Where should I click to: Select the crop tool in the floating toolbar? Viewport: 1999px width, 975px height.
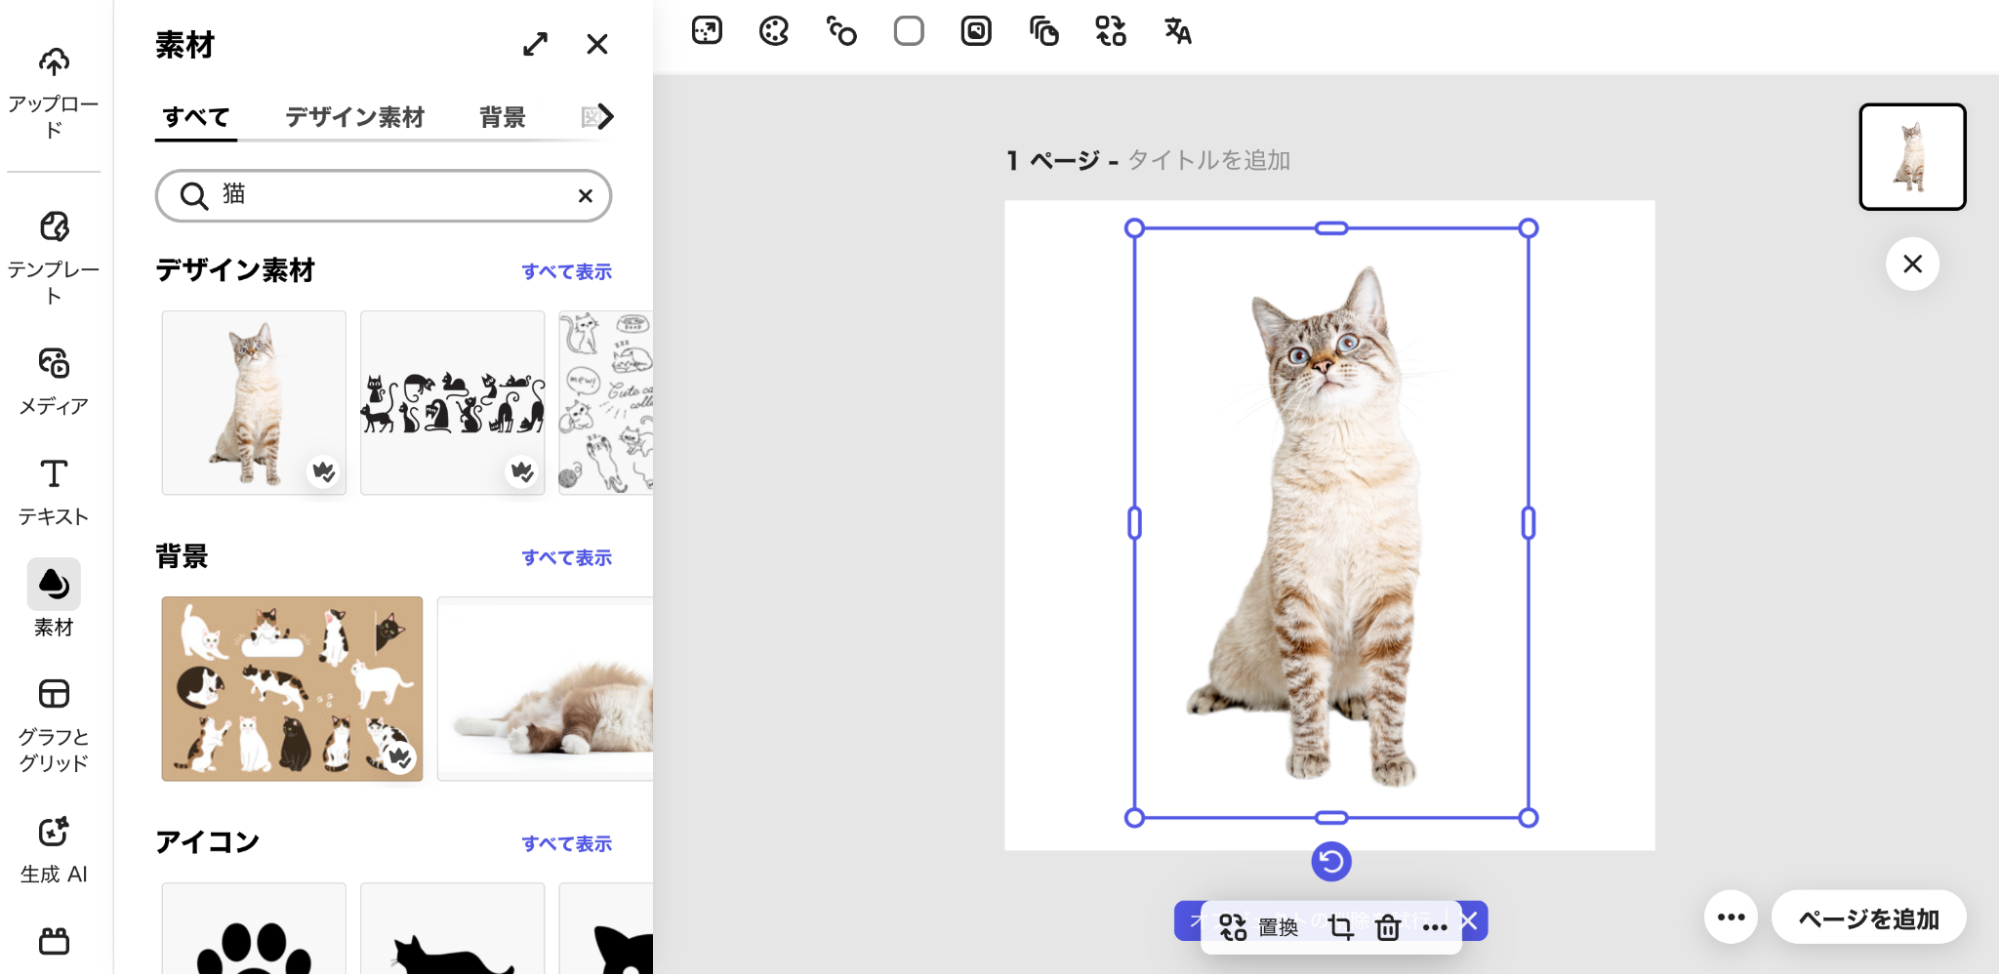point(1340,928)
